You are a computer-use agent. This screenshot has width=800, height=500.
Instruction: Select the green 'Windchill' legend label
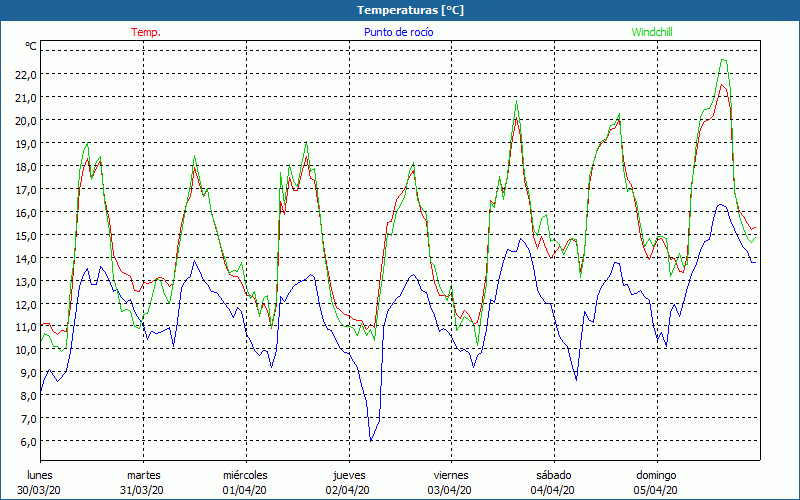(652, 32)
